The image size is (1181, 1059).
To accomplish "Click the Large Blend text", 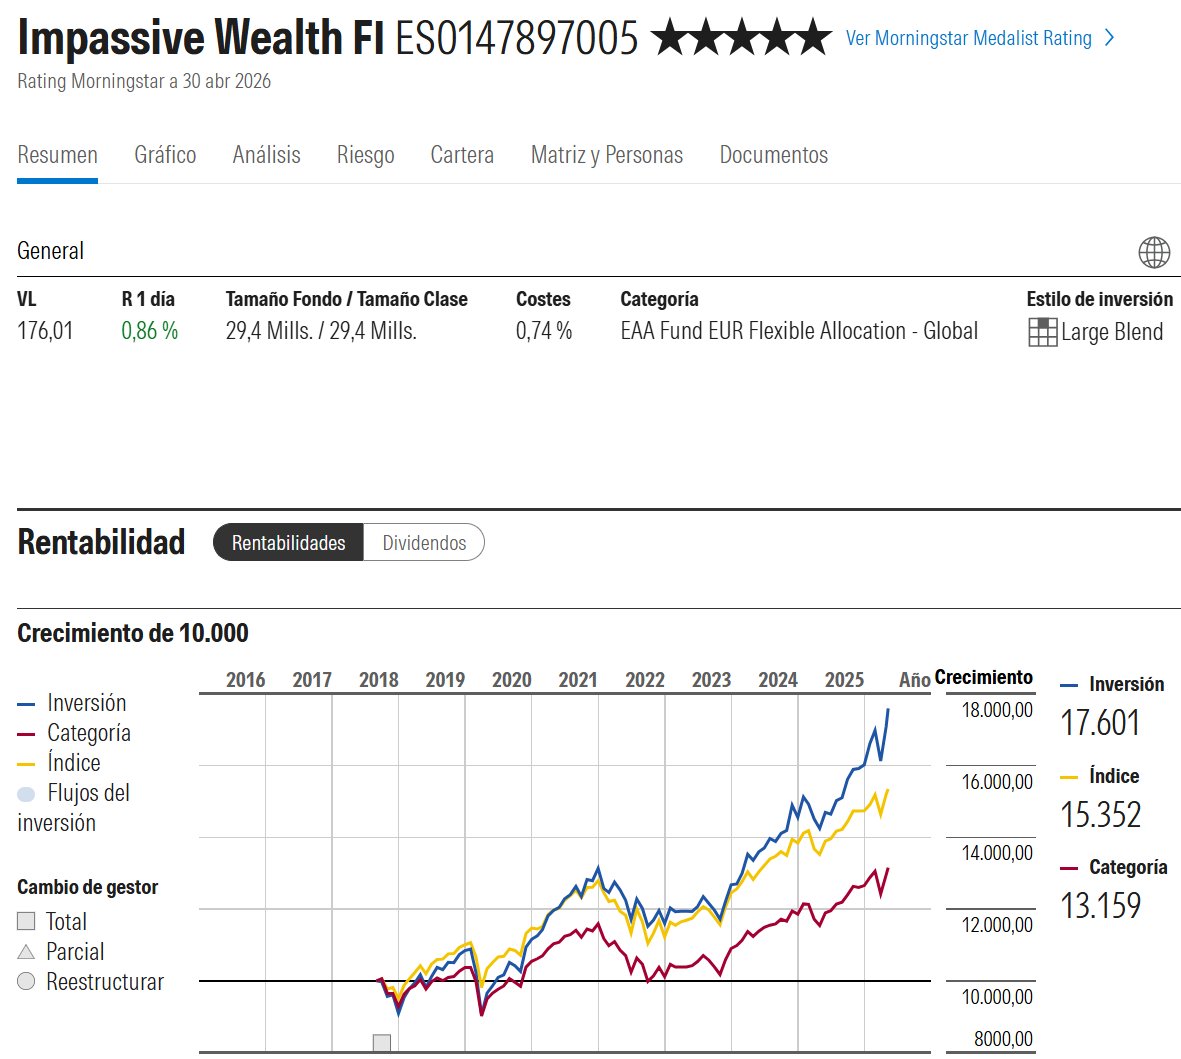I will (1112, 332).
